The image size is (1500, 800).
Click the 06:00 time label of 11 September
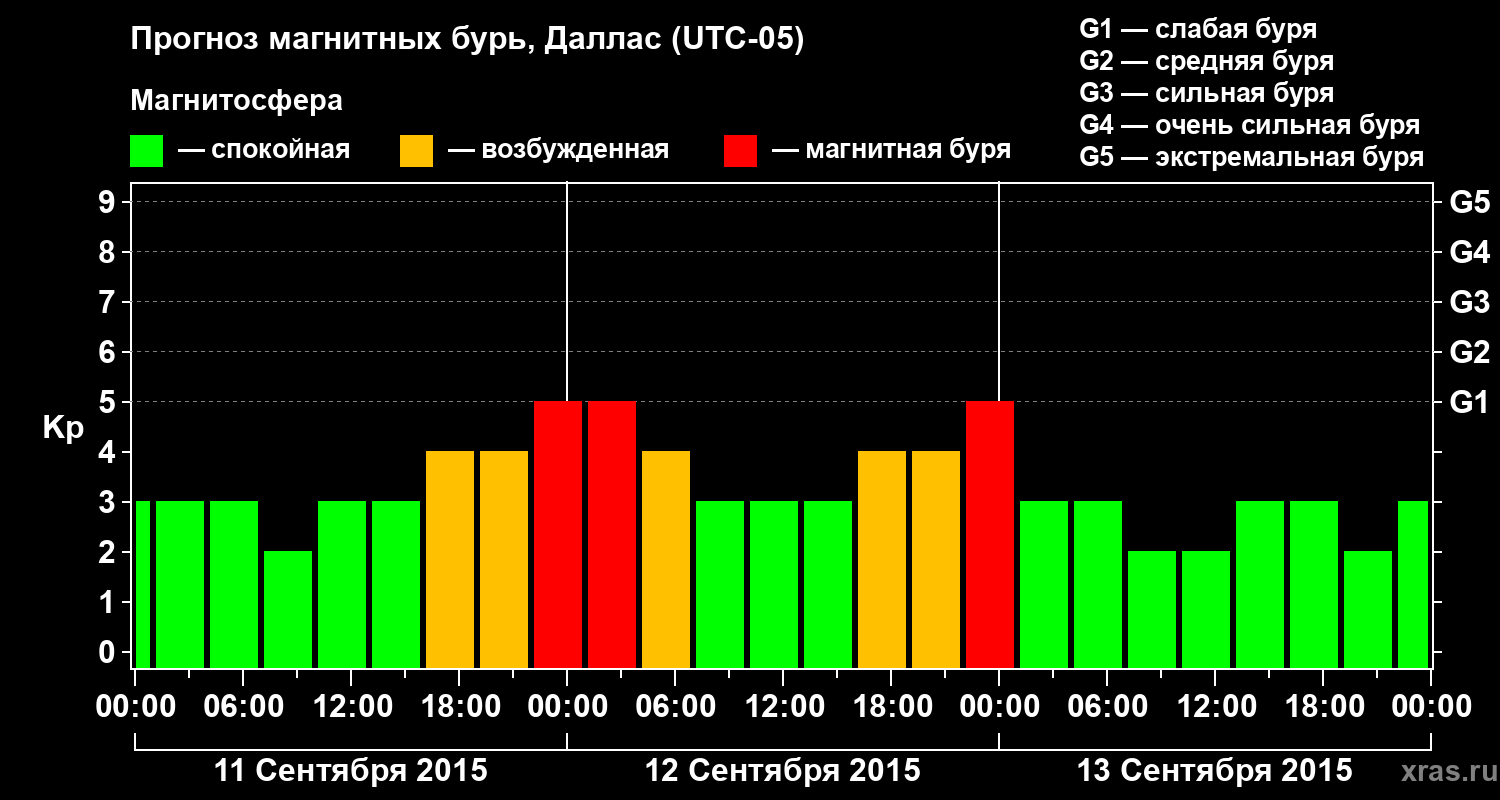(x=244, y=707)
